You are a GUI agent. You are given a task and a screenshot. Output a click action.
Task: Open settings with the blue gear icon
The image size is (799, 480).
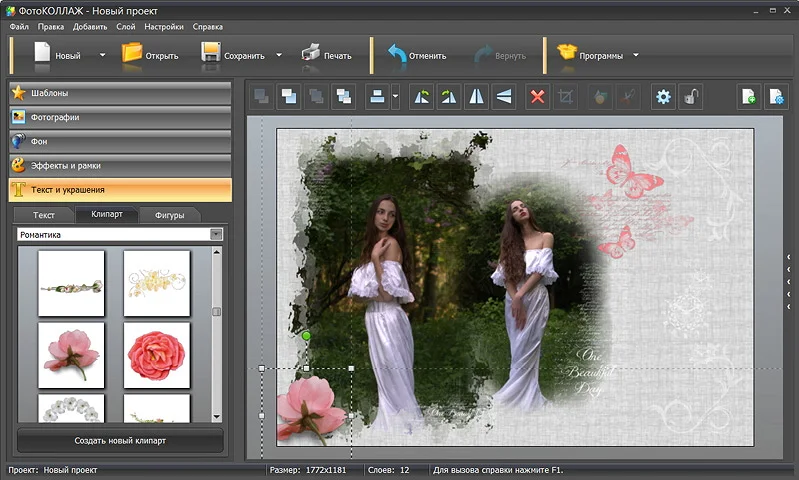coord(663,97)
